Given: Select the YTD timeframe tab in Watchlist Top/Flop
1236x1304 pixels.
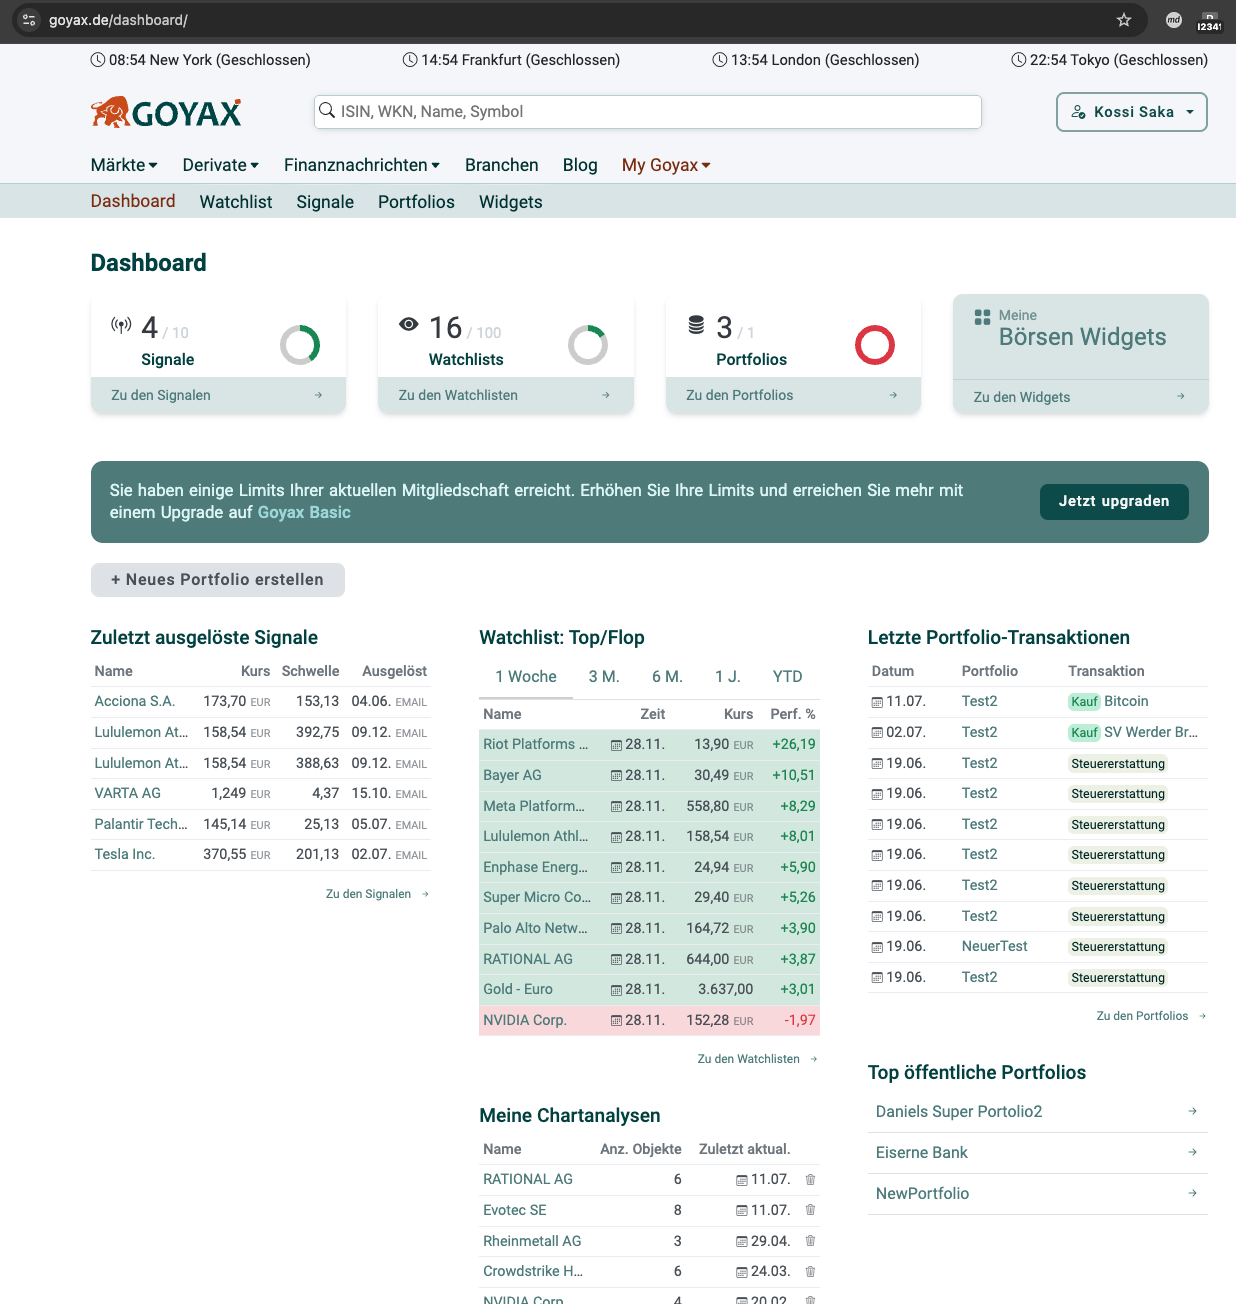Looking at the screenshot, I should [x=787, y=676].
